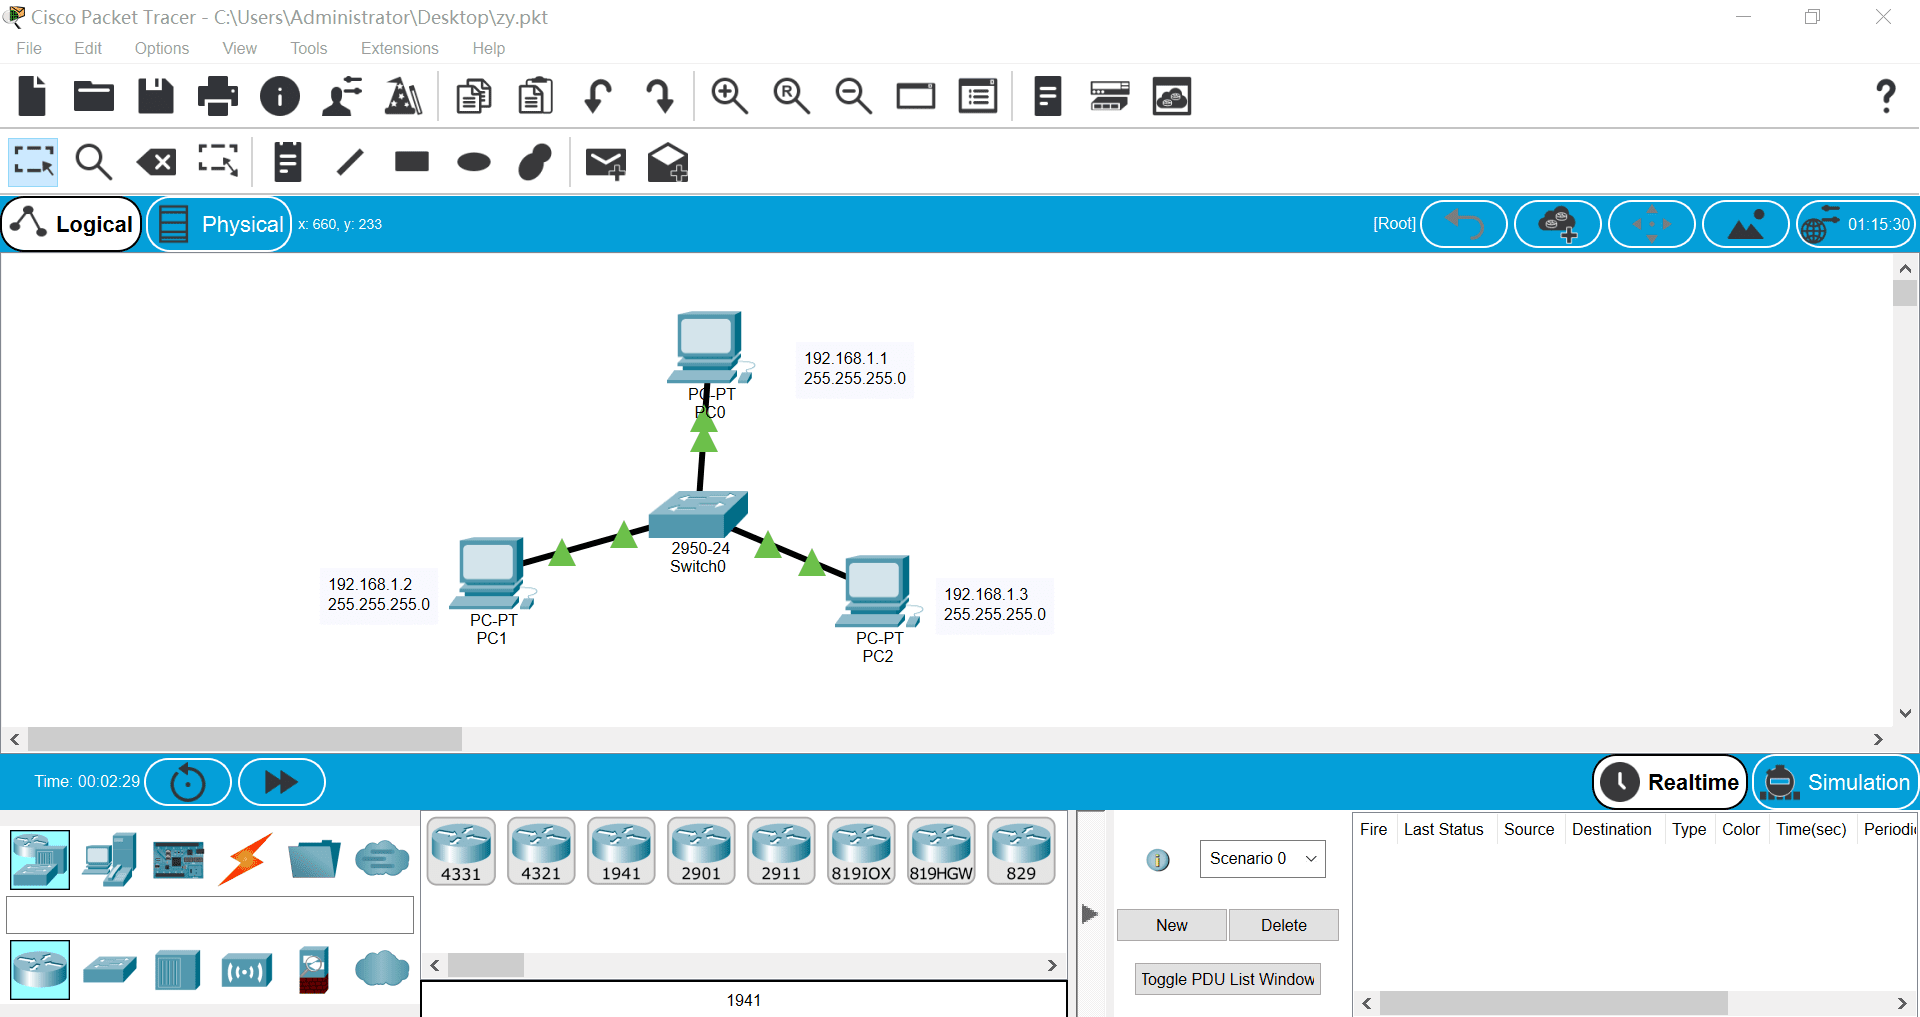The width and height of the screenshot is (1920, 1017).
Task: Reset zoom with the R magnifier
Action: (791, 97)
